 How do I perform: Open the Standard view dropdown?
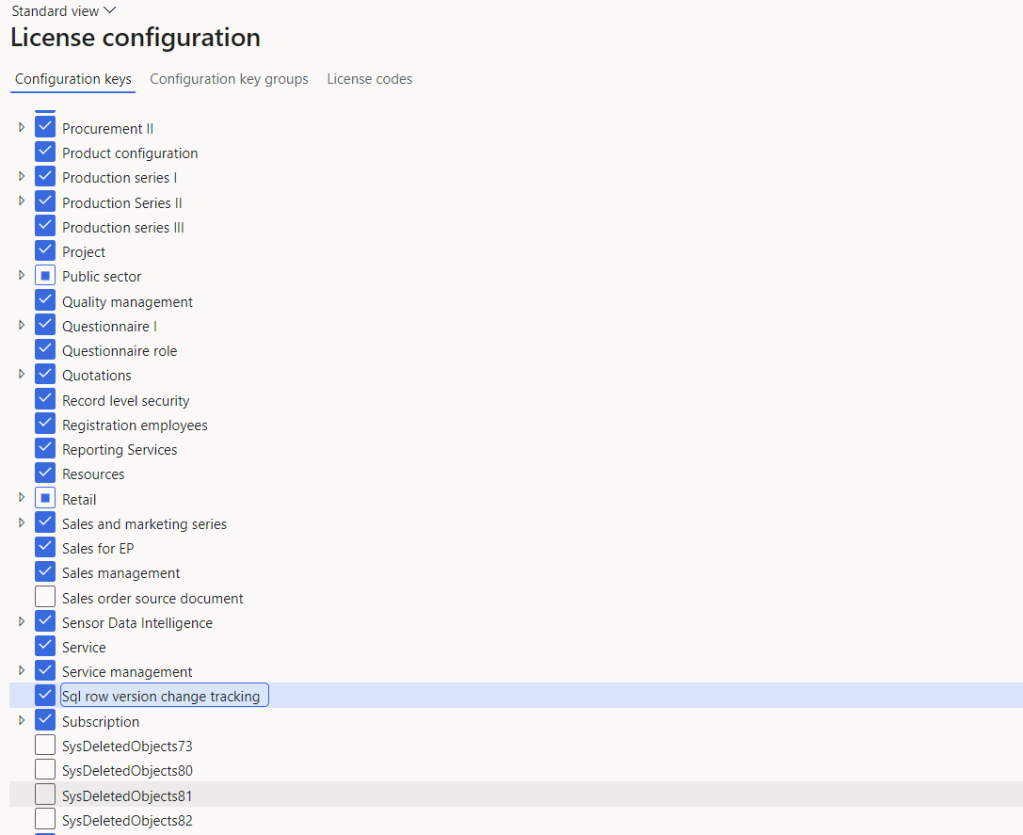click(x=64, y=11)
